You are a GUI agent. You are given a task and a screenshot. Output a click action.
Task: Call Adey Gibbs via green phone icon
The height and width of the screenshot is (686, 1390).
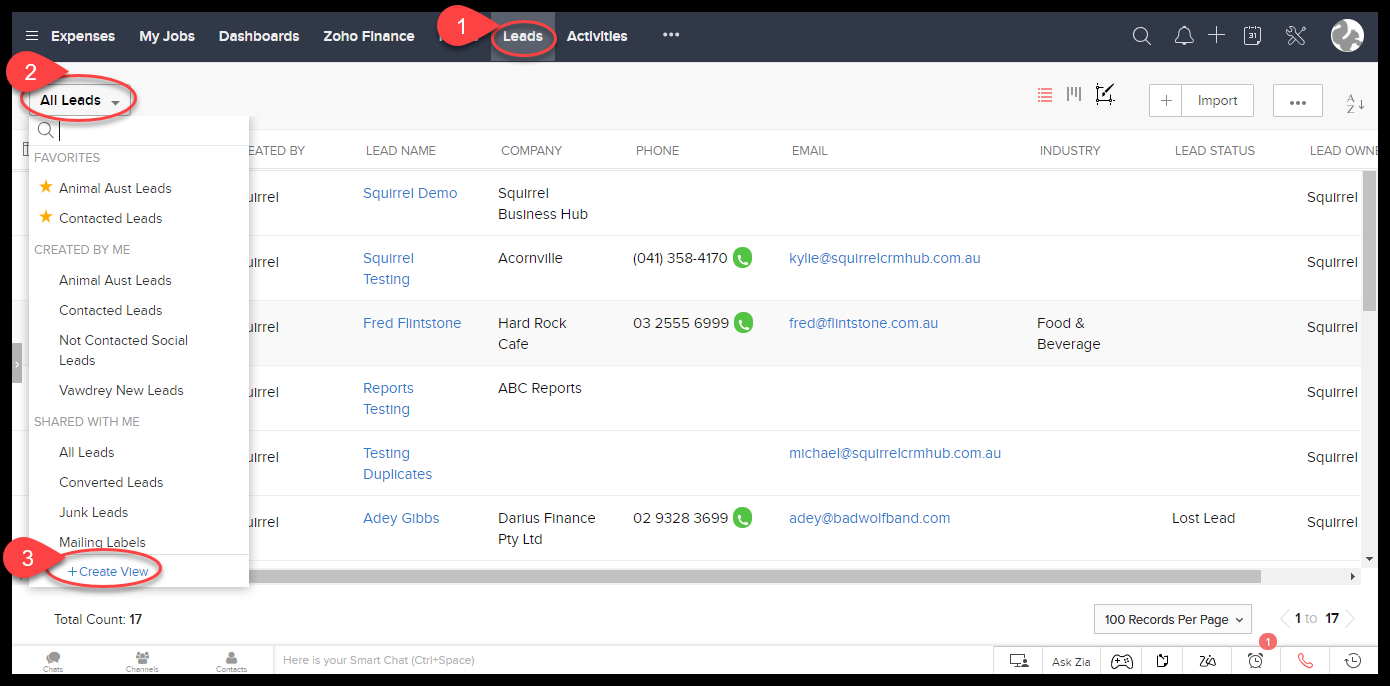point(742,518)
